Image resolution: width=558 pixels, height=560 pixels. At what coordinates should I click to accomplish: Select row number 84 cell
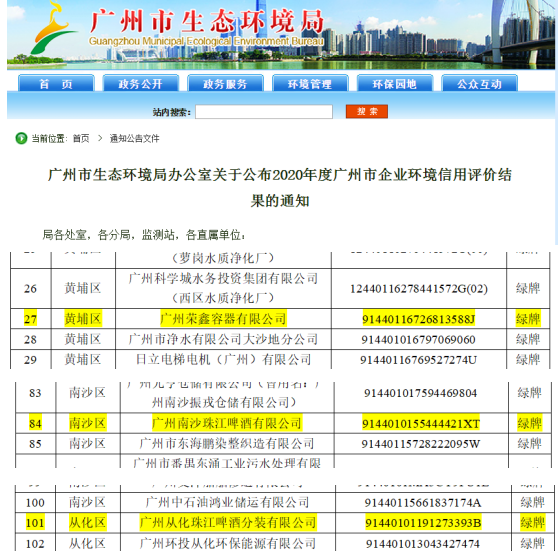coord(35,424)
